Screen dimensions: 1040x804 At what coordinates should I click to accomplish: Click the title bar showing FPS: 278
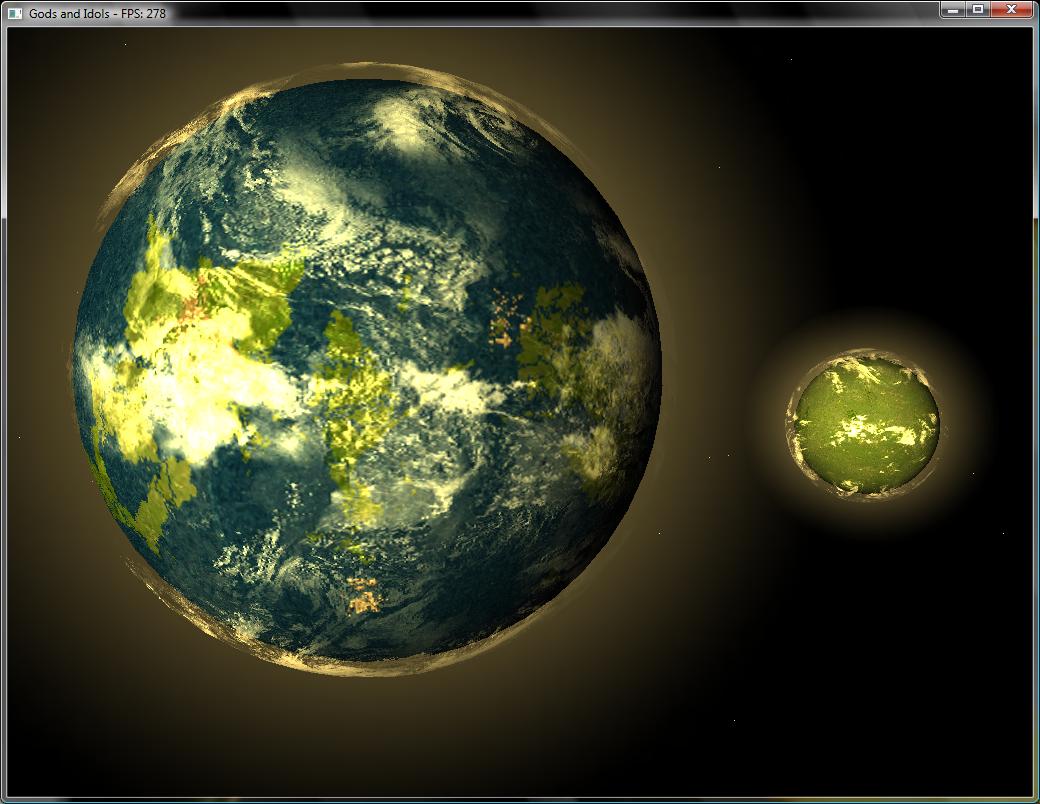[400, 13]
